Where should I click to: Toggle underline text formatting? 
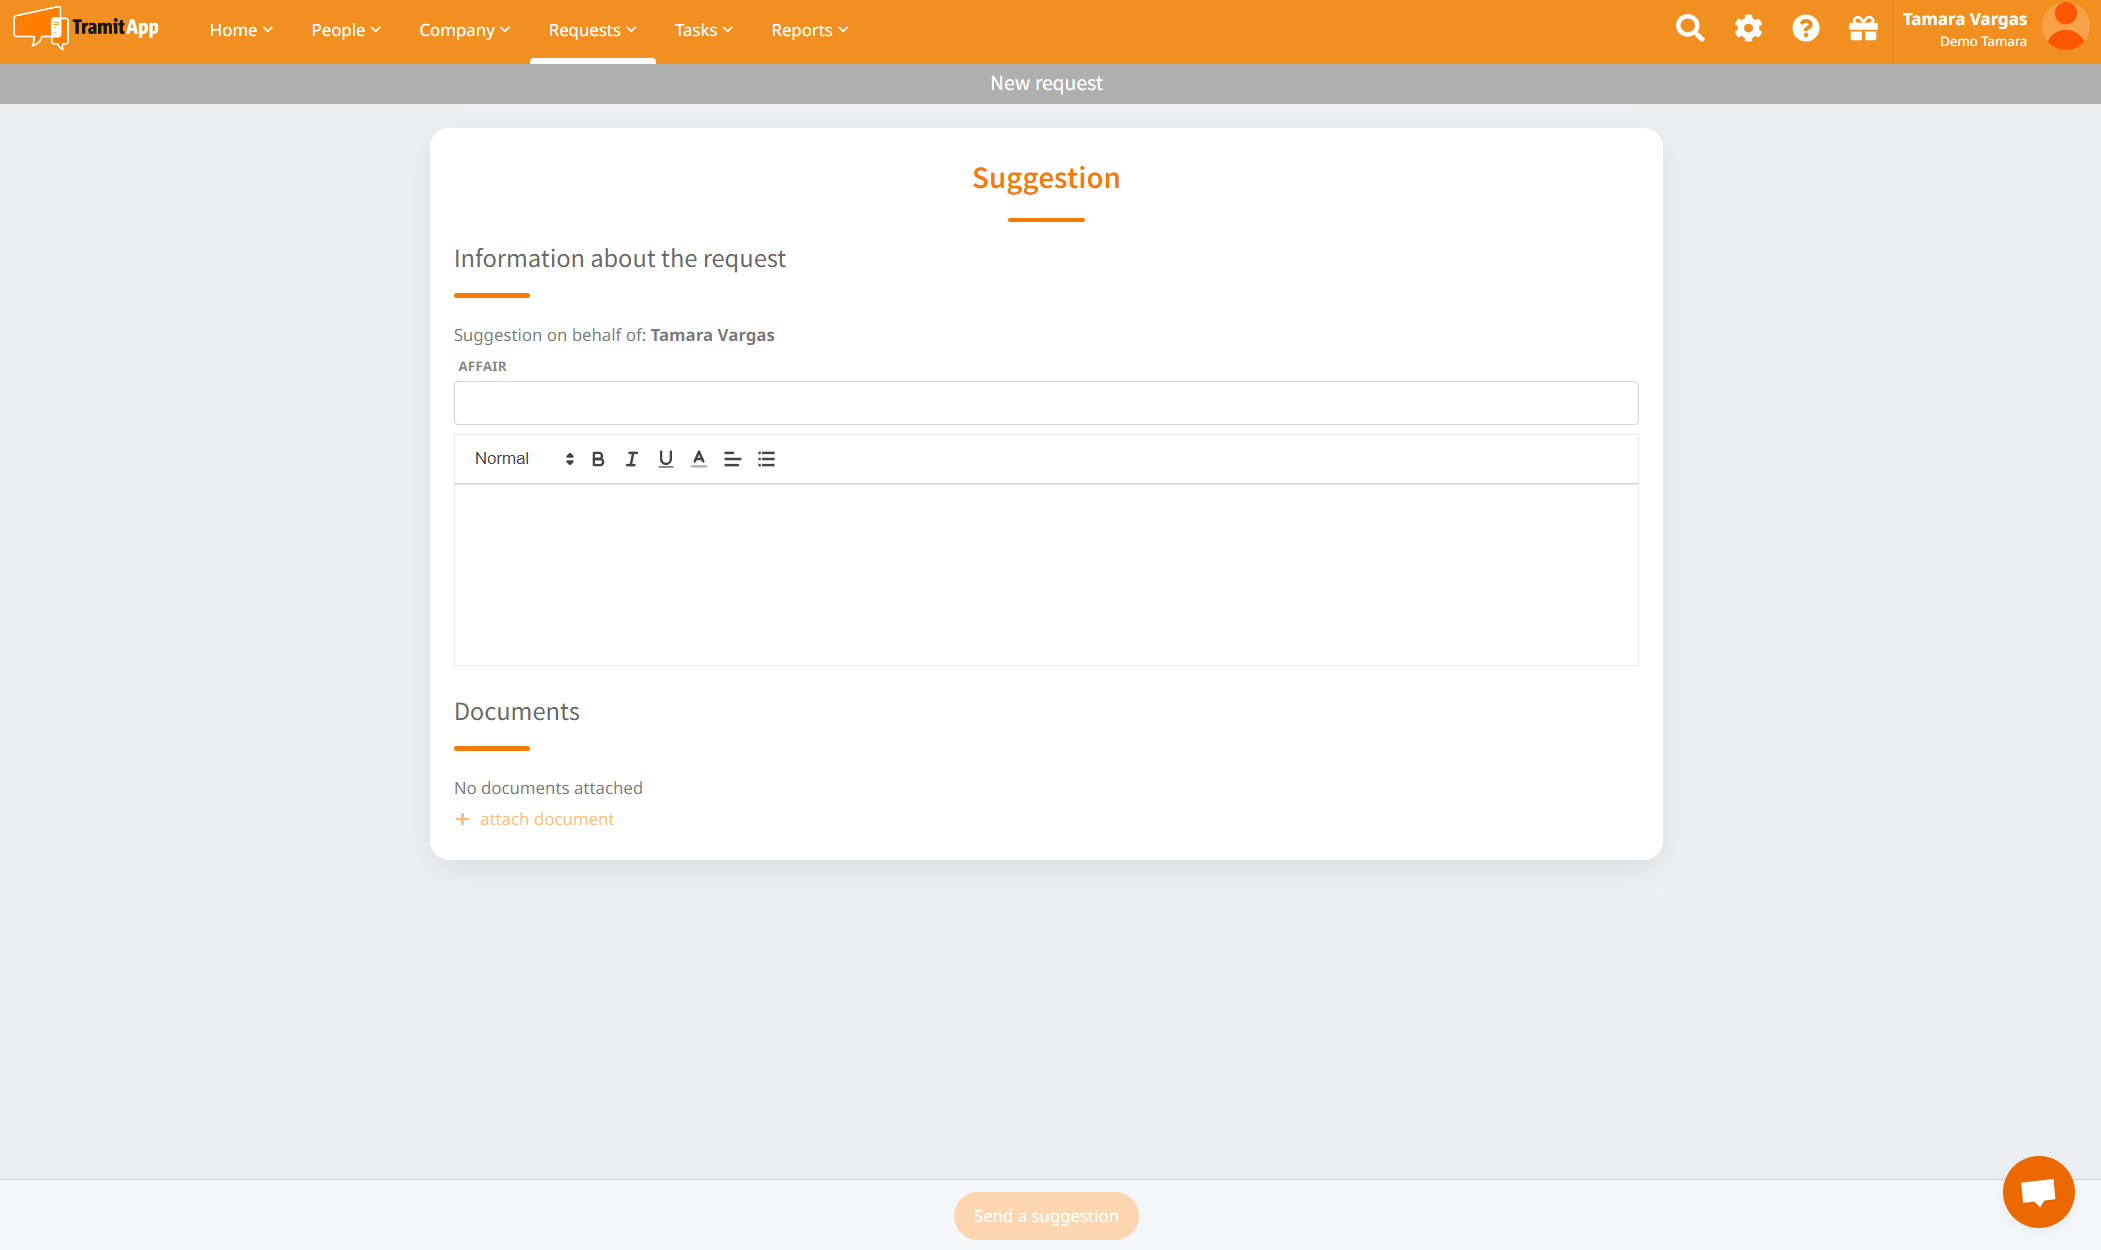(x=665, y=459)
